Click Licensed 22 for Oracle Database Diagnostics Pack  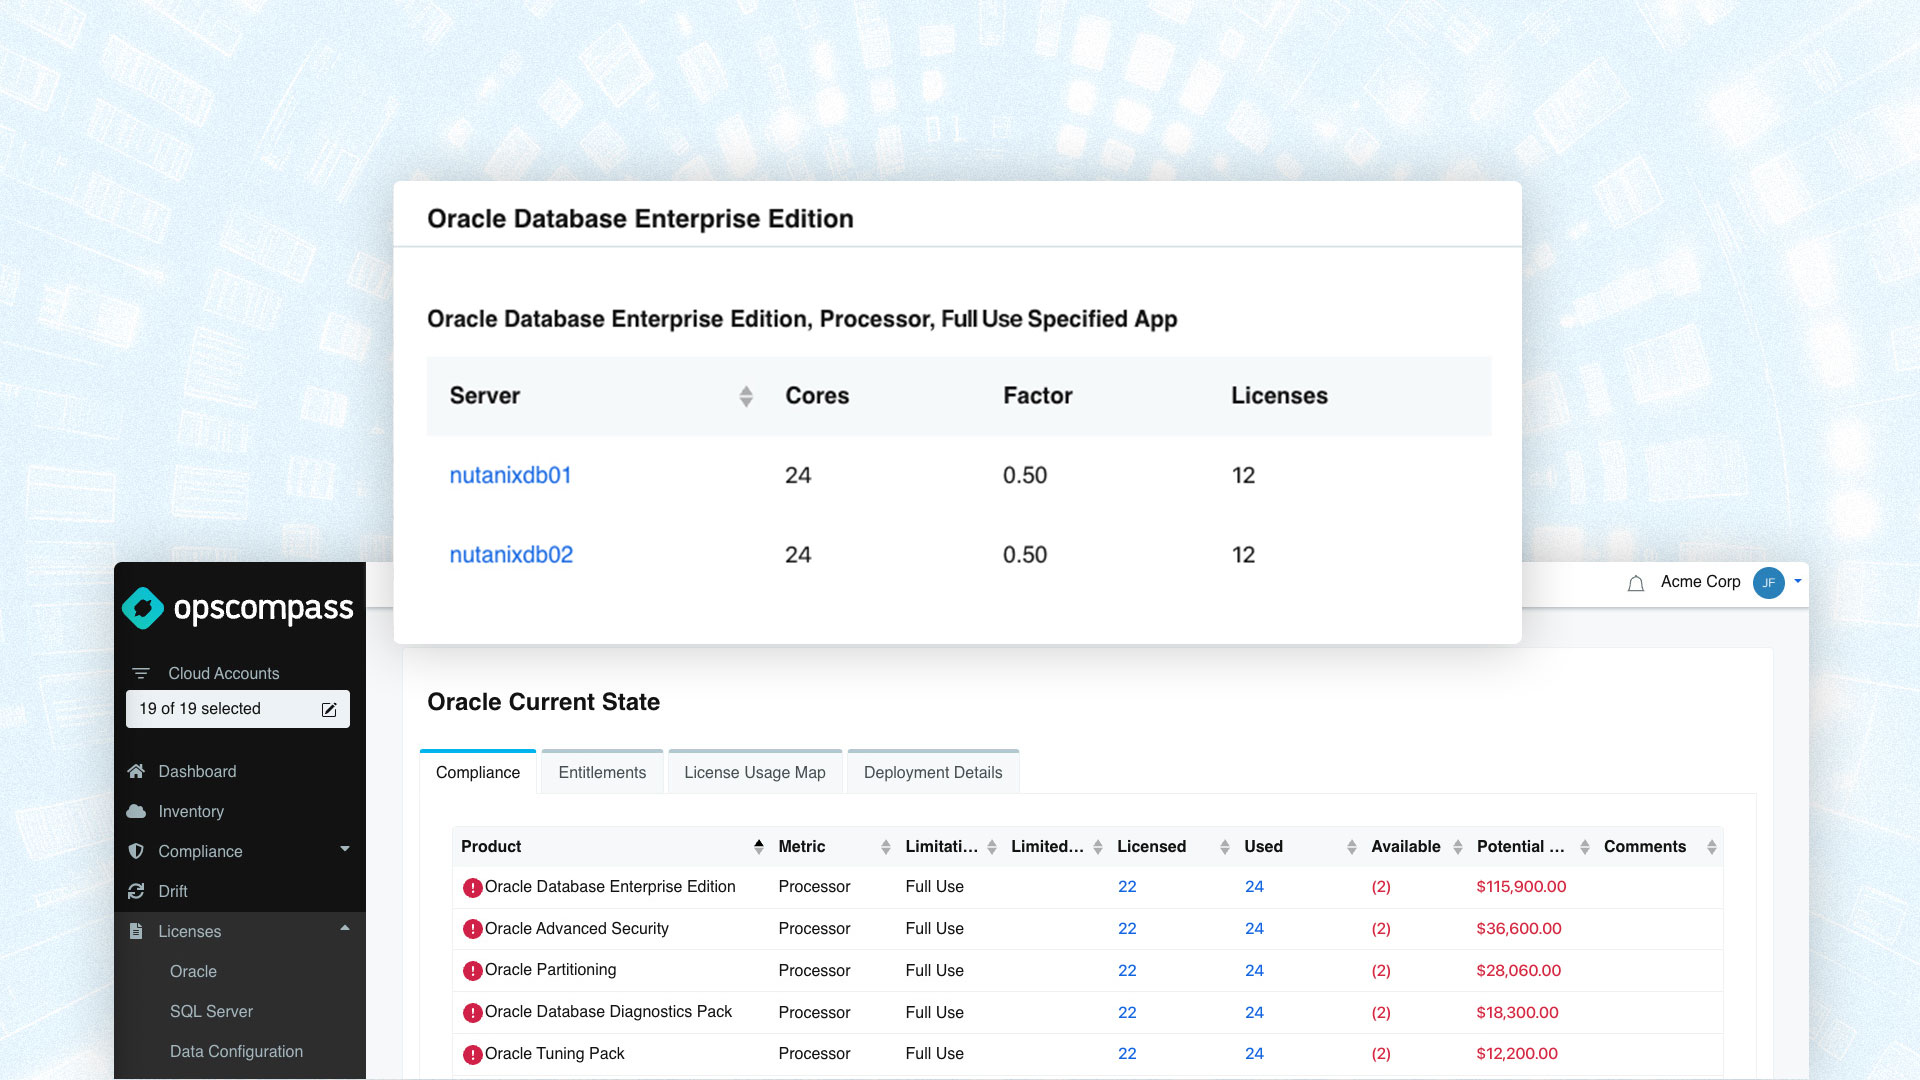pyautogui.click(x=1127, y=1013)
